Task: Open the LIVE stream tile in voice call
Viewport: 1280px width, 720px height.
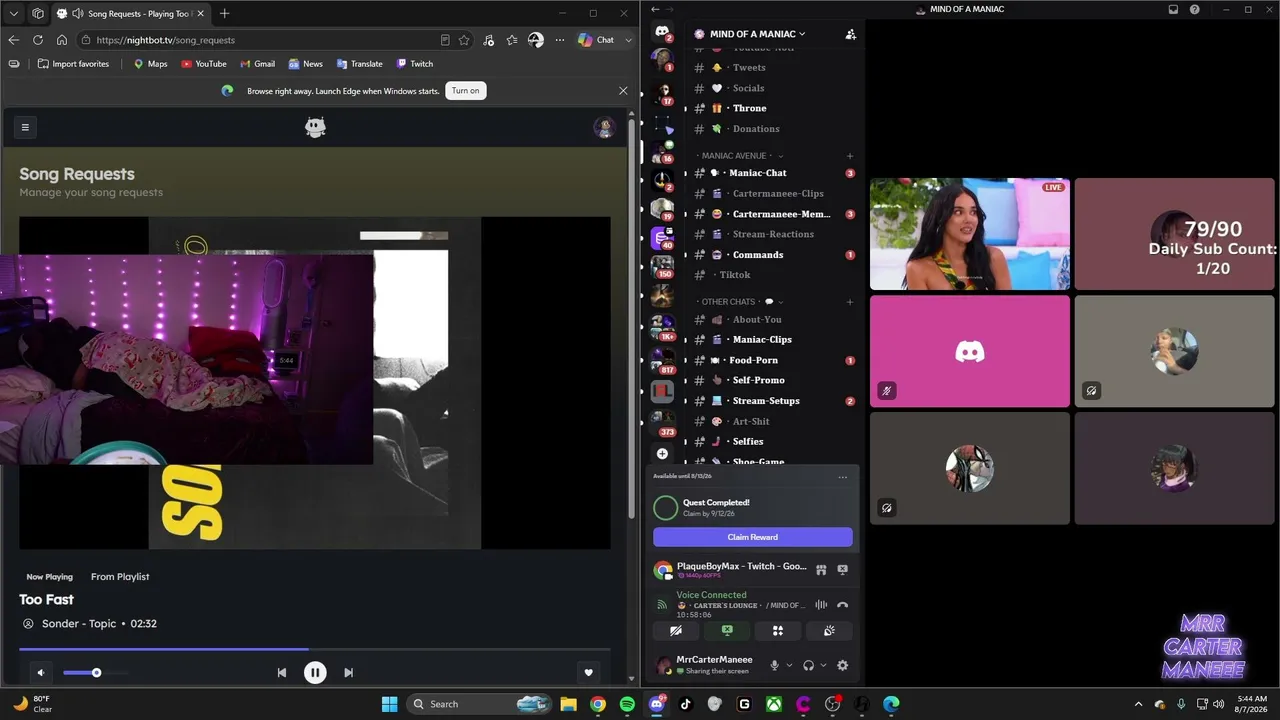Action: point(969,234)
